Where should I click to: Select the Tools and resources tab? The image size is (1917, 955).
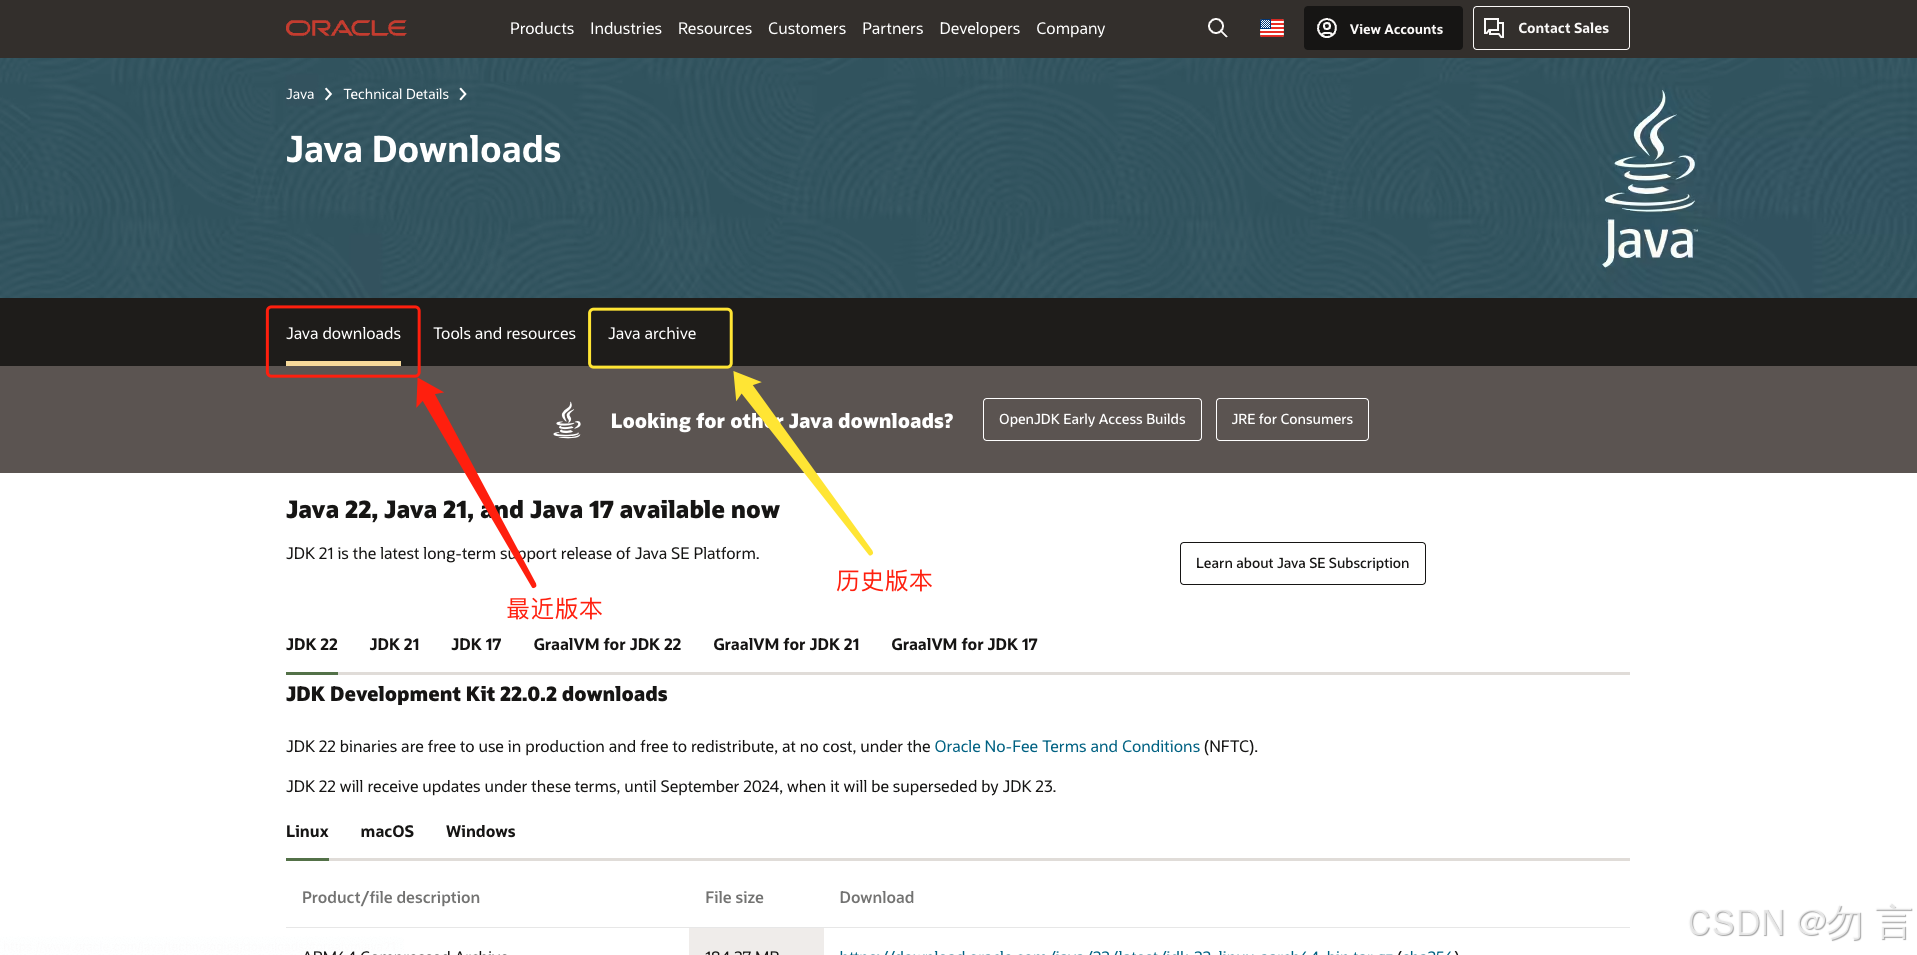click(x=504, y=334)
